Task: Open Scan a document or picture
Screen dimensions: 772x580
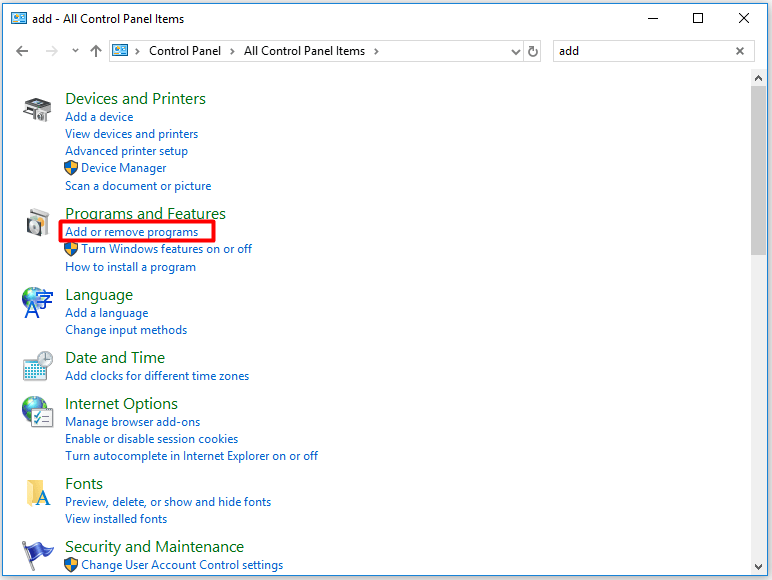Action: point(138,186)
